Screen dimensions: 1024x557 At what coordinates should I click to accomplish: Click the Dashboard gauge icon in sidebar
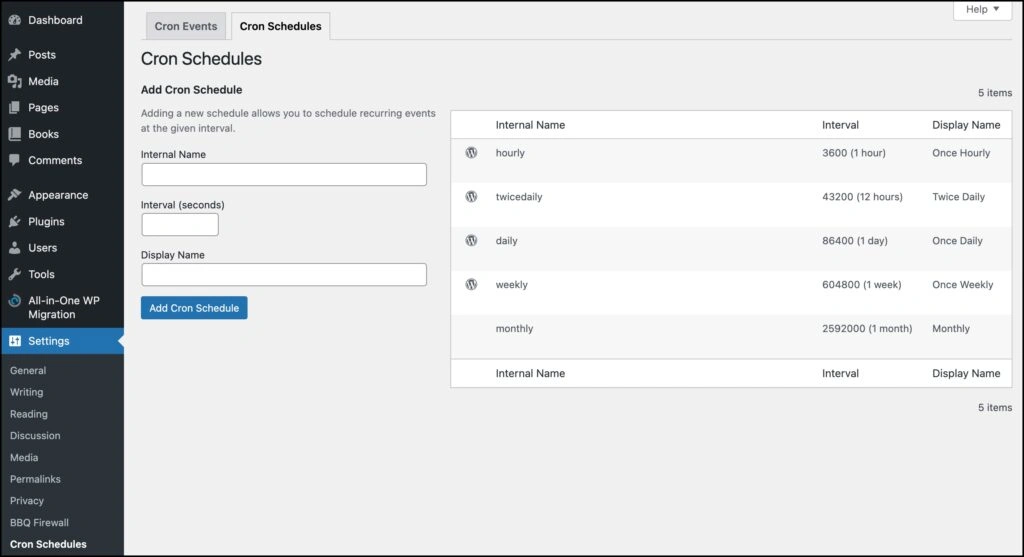point(14,20)
